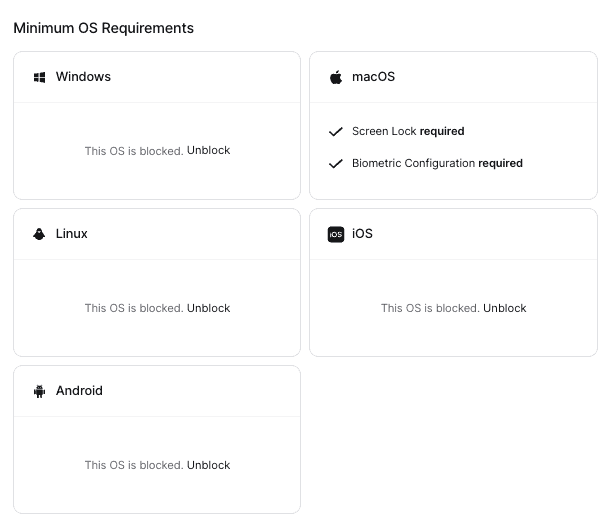Select the iOS card title
The image size is (612, 525).
363,234
